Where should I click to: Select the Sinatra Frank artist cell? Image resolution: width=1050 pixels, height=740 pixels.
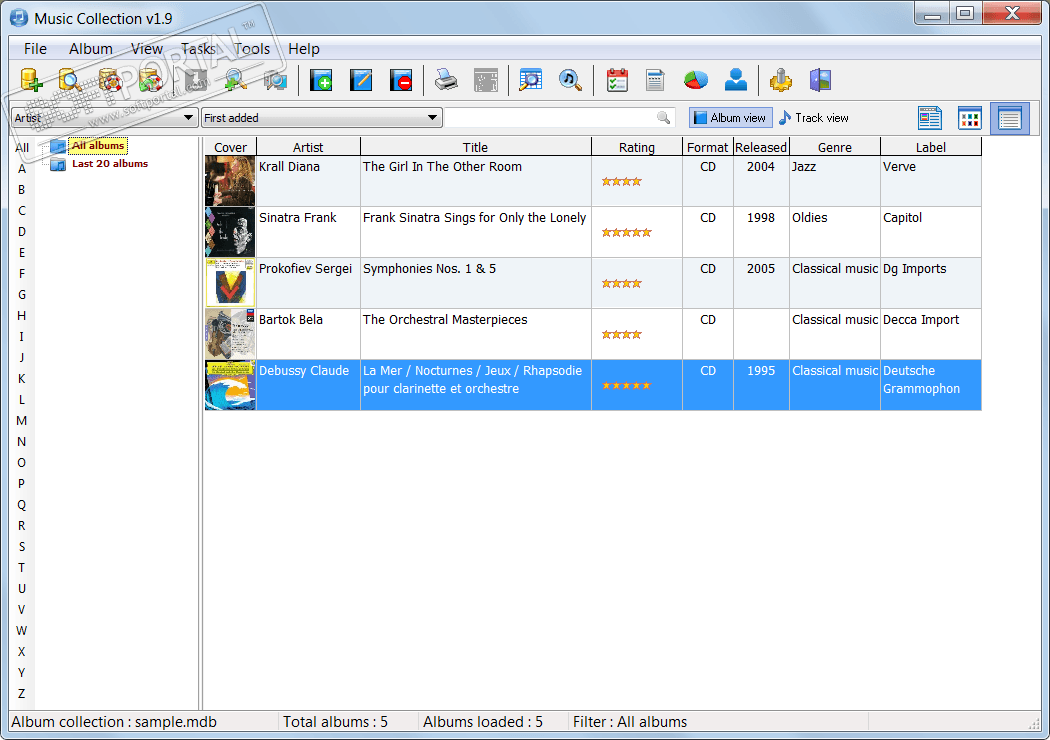coord(308,232)
